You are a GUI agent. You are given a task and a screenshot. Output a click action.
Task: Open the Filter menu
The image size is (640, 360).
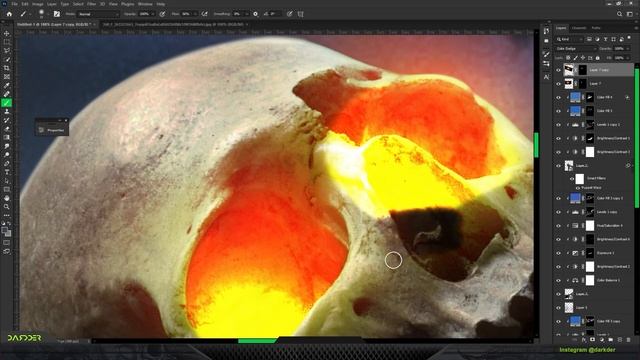click(91, 4)
